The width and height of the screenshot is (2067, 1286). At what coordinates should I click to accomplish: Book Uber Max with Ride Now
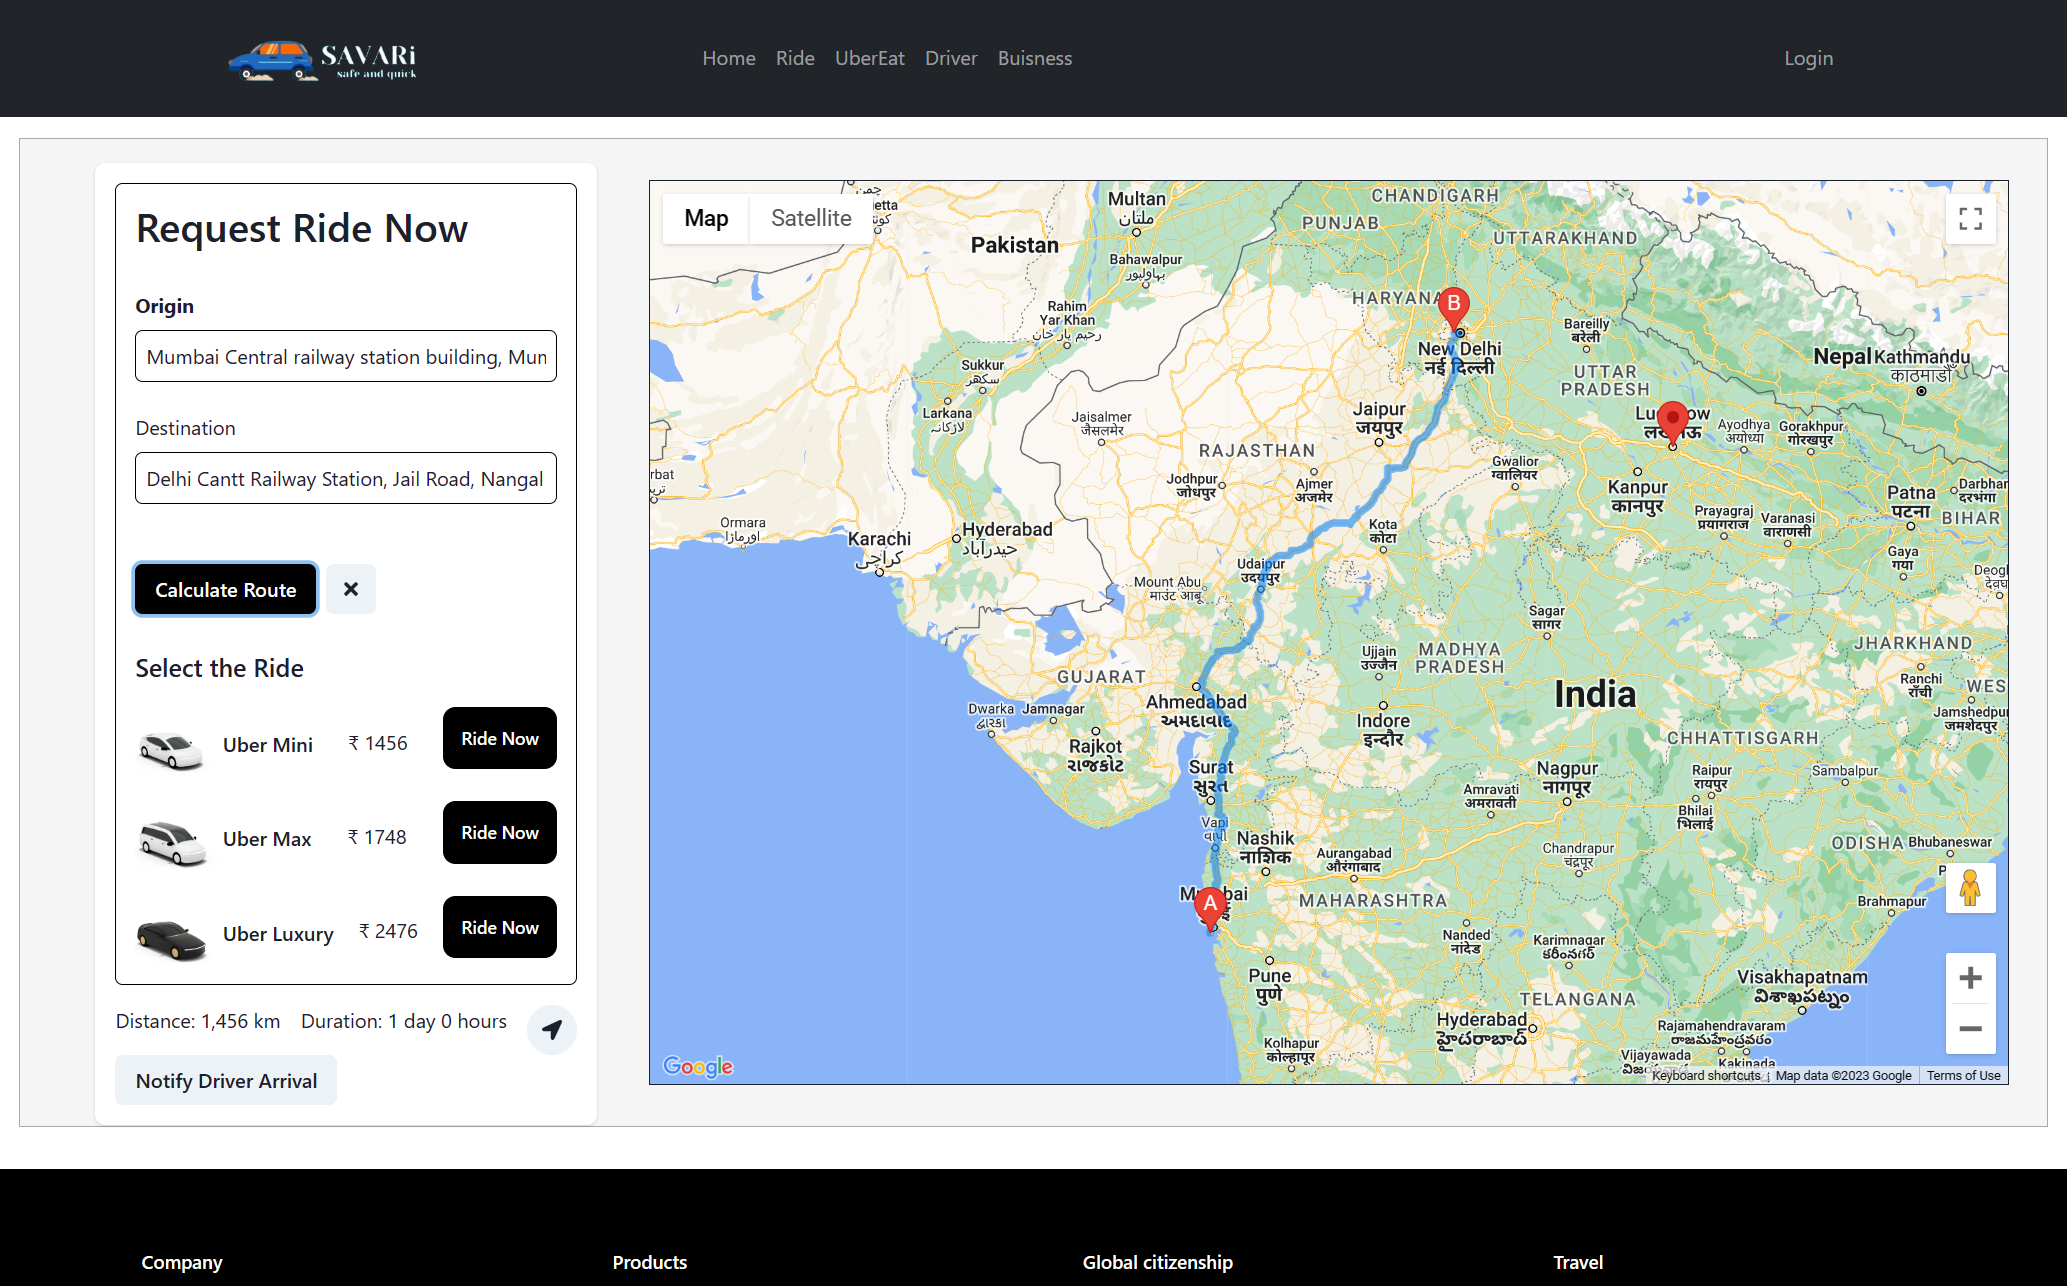tap(499, 832)
